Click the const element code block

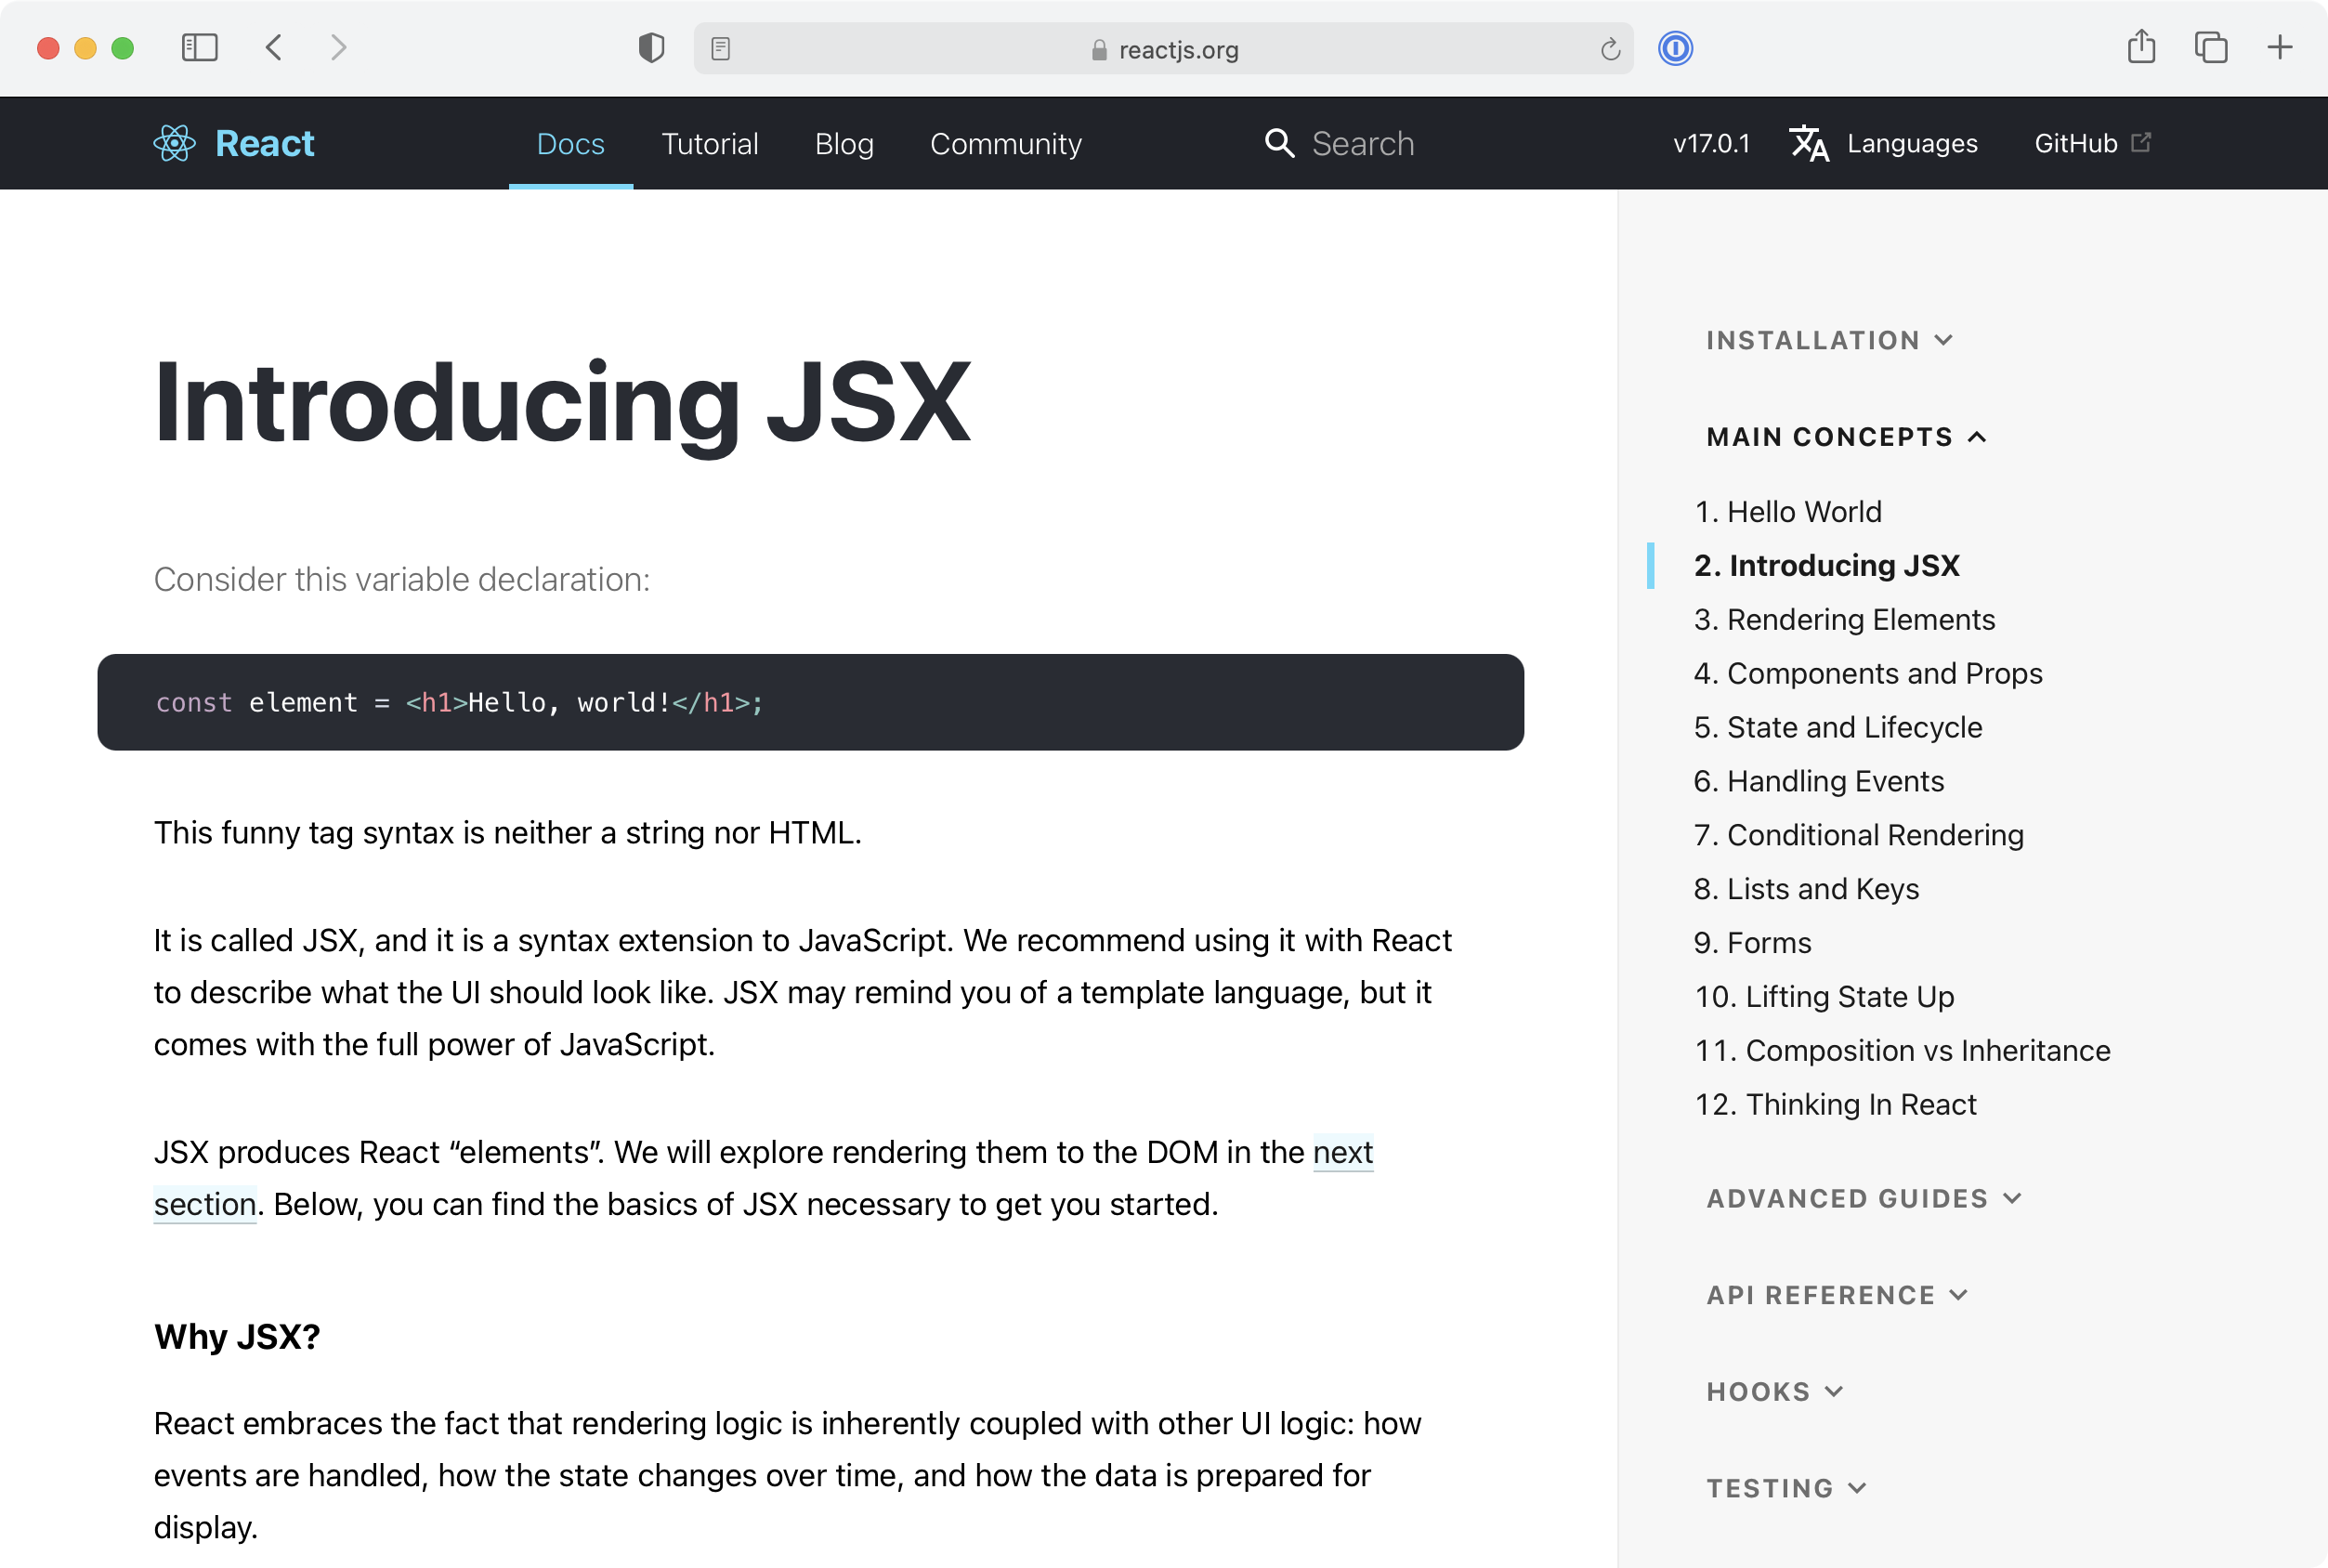[810, 702]
